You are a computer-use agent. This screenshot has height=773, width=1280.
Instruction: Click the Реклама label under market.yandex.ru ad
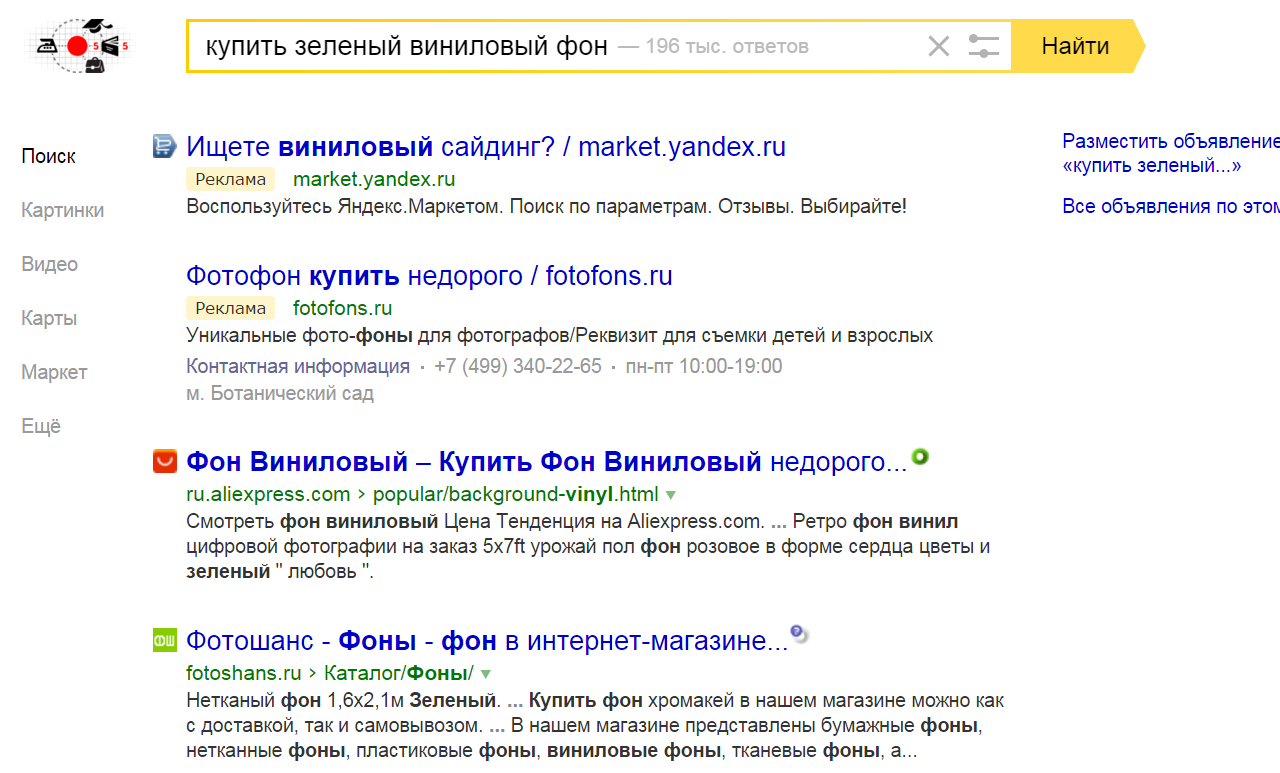pyautogui.click(x=231, y=180)
